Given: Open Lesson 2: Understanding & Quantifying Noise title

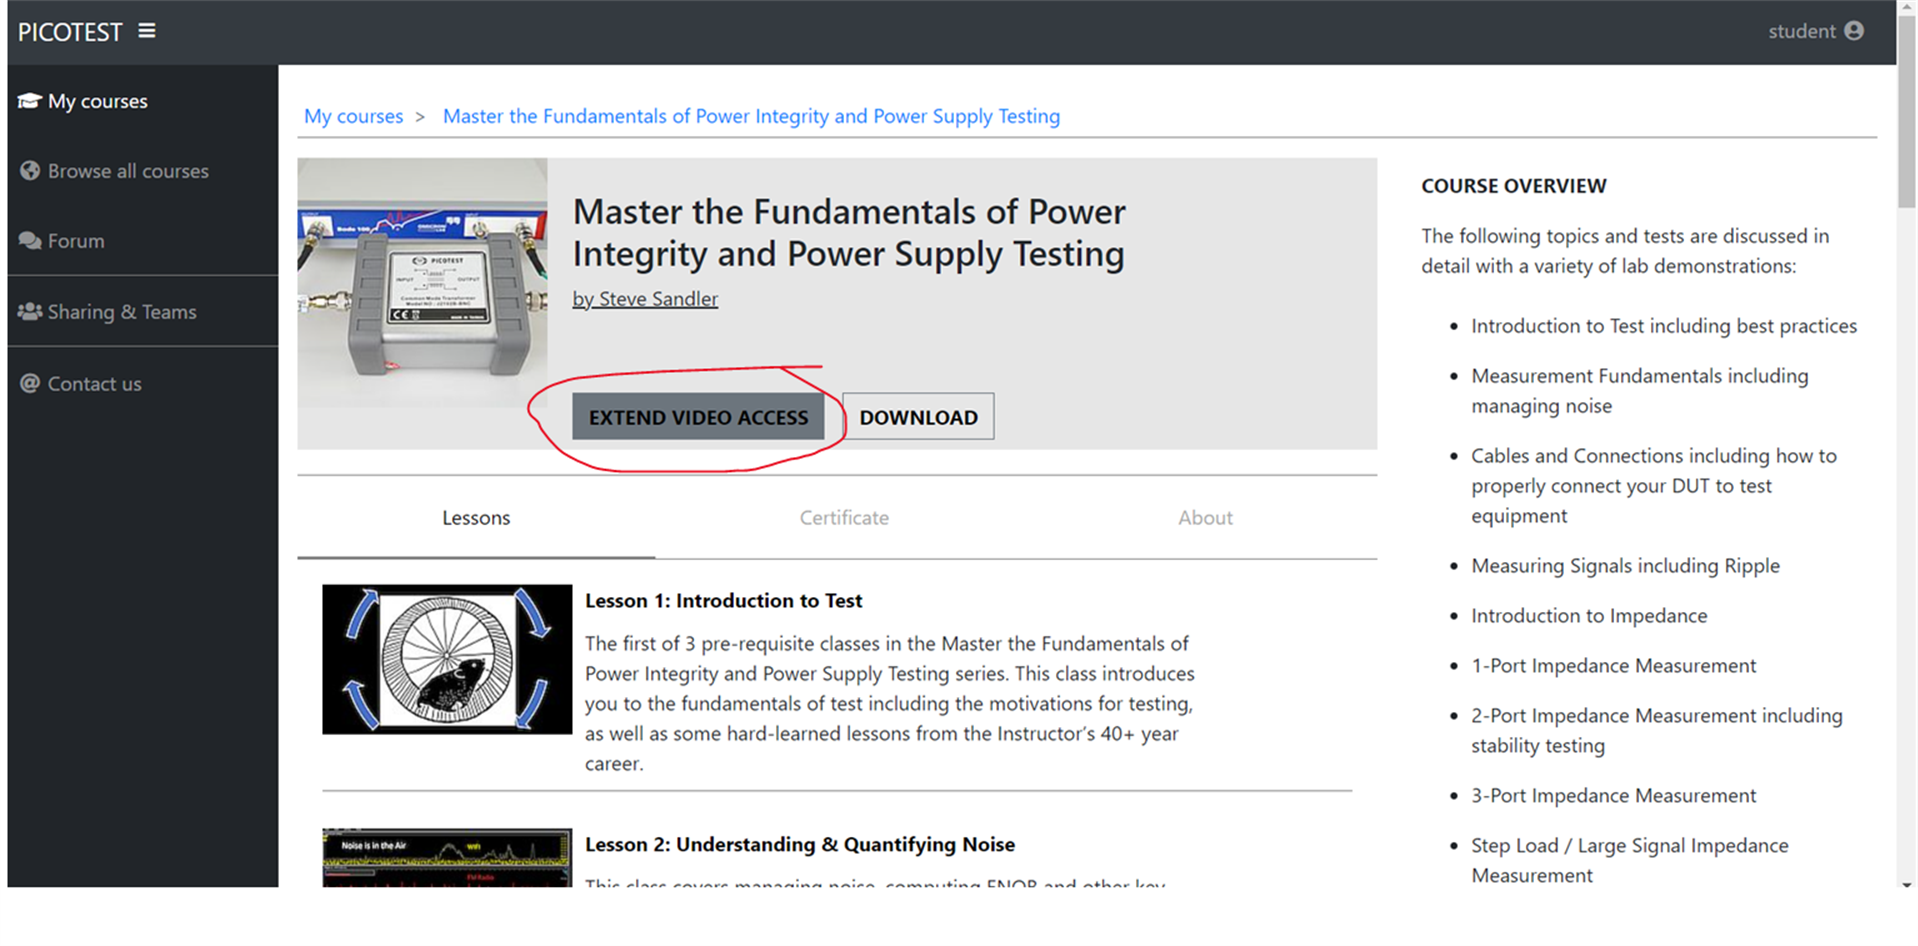Looking at the screenshot, I should 800,845.
